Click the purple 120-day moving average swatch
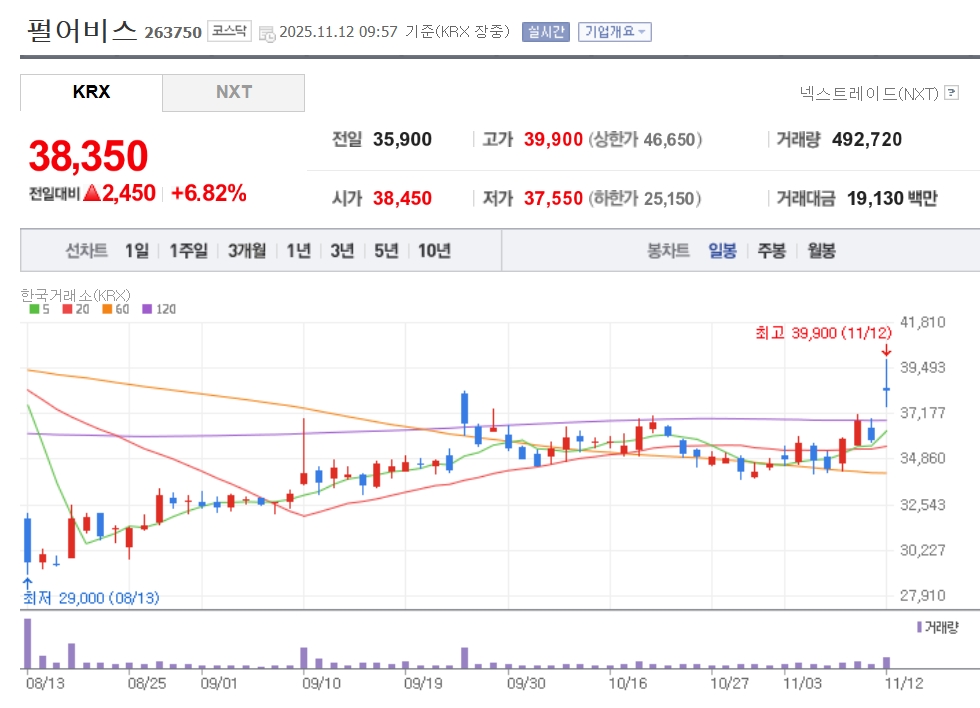The image size is (980, 708). click(x=147, y=309)
